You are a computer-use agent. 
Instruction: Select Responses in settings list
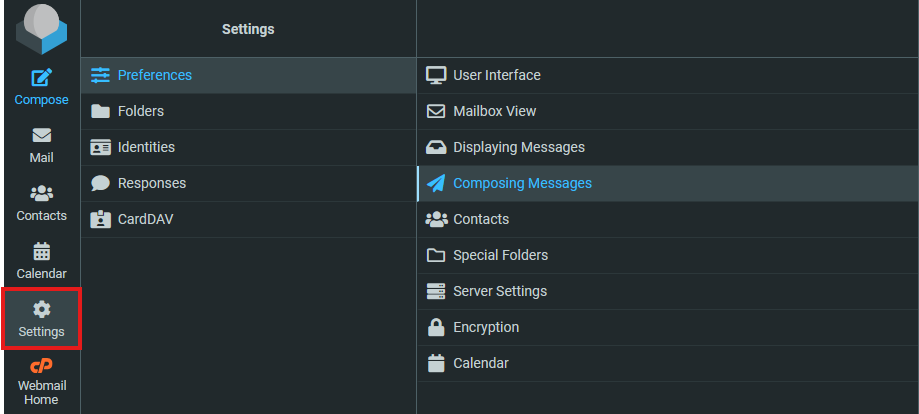click(151, 183)
